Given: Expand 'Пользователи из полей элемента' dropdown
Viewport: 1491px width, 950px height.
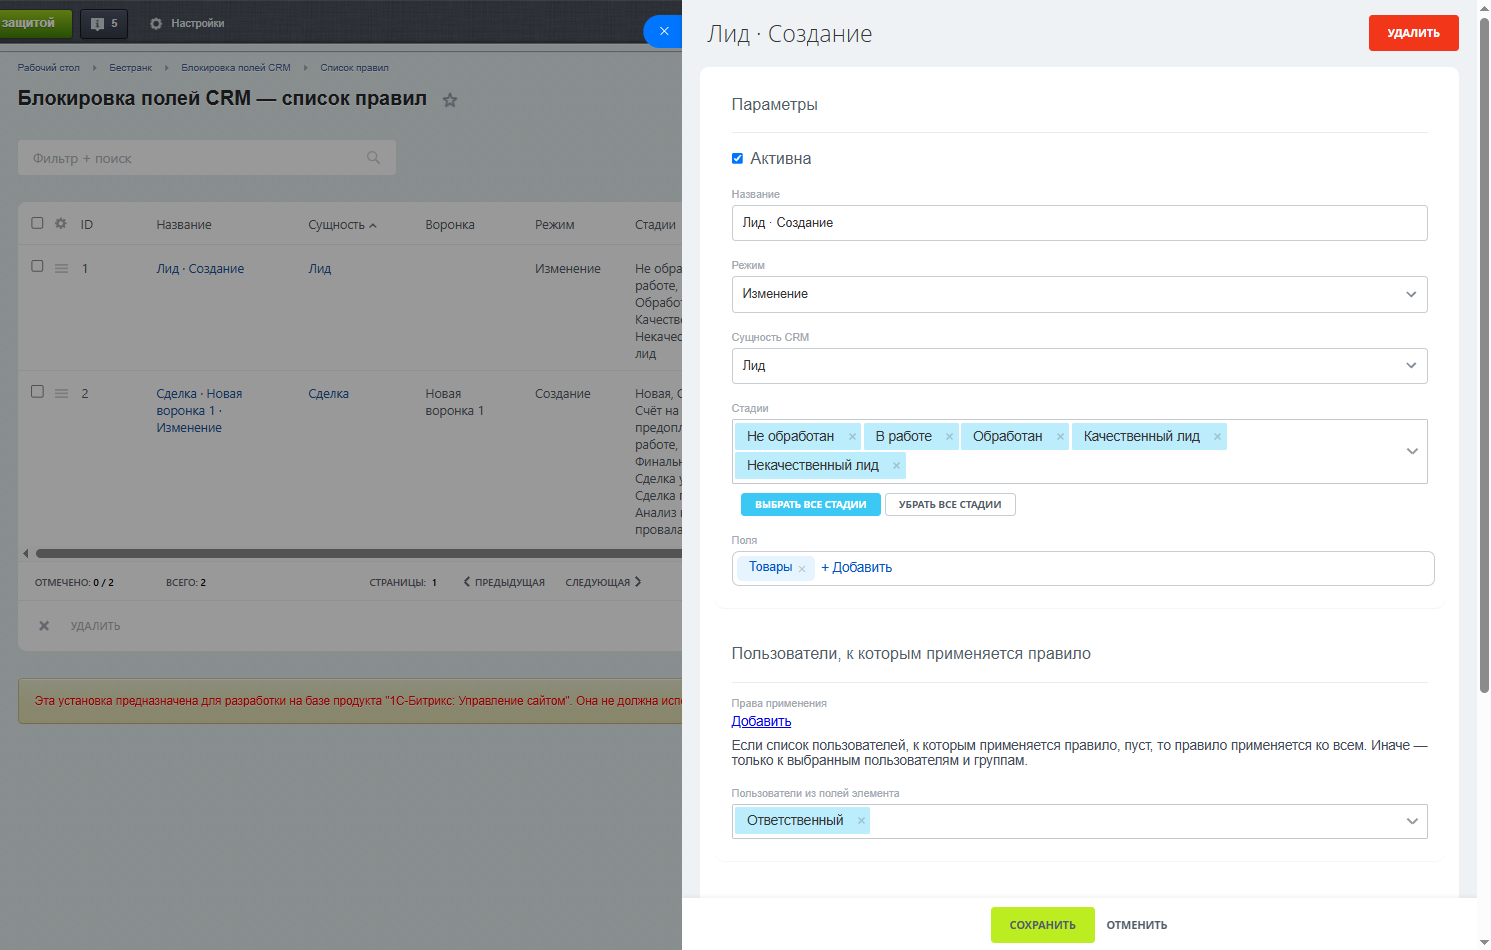Looking at the screenshot, I should pyautogui.click(x=1412, y=821).
